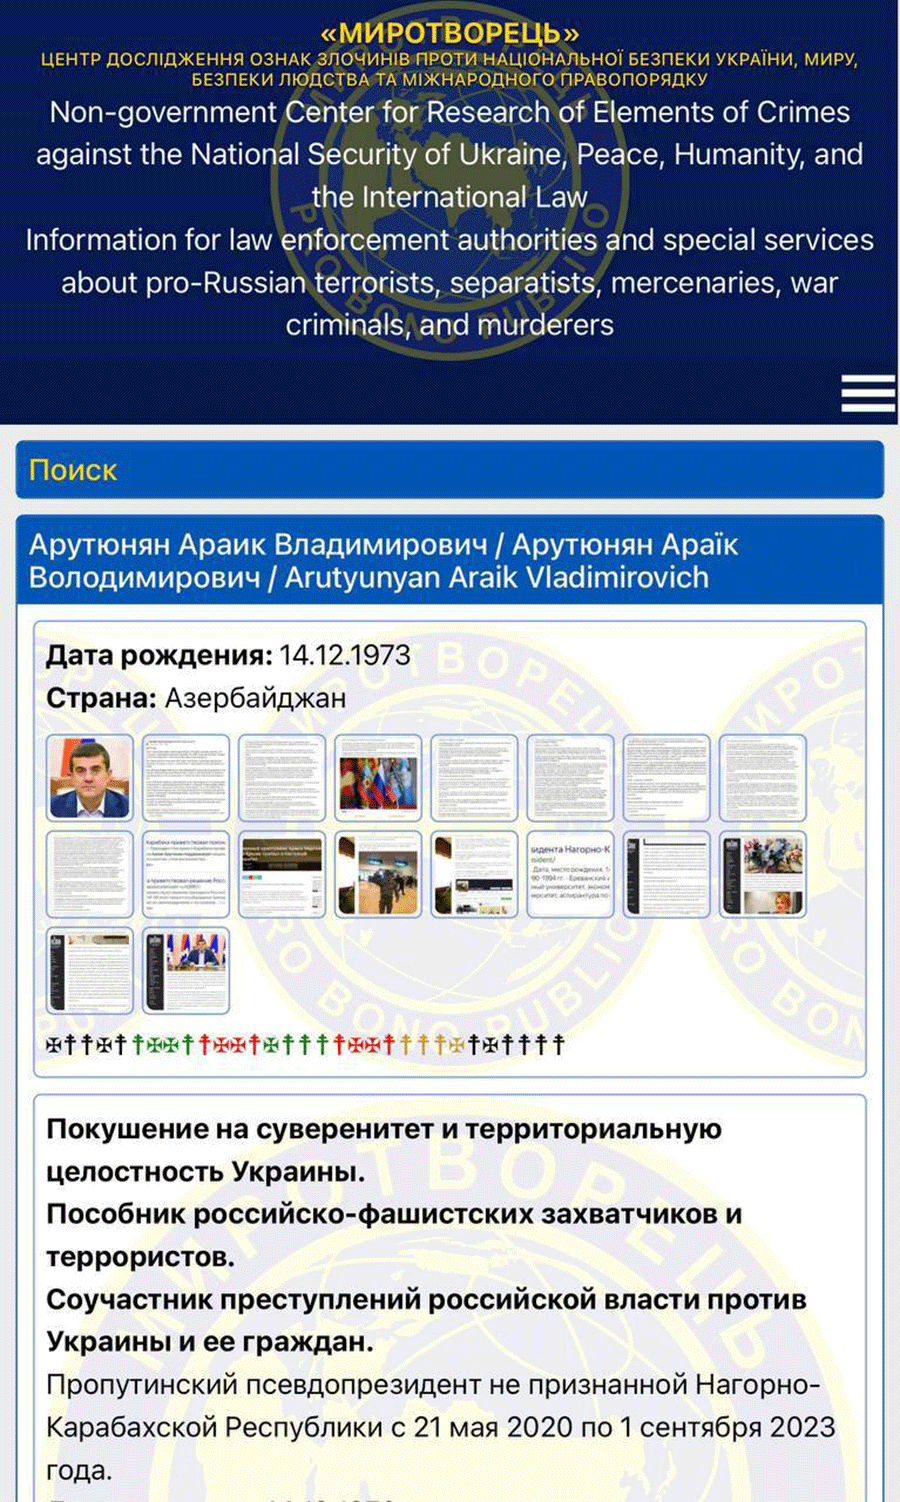The image size is (900, 1502).
Task: Click the line 'Пособник российско-фашистских захватчиков и'
Action: (x=394, y=1214)
